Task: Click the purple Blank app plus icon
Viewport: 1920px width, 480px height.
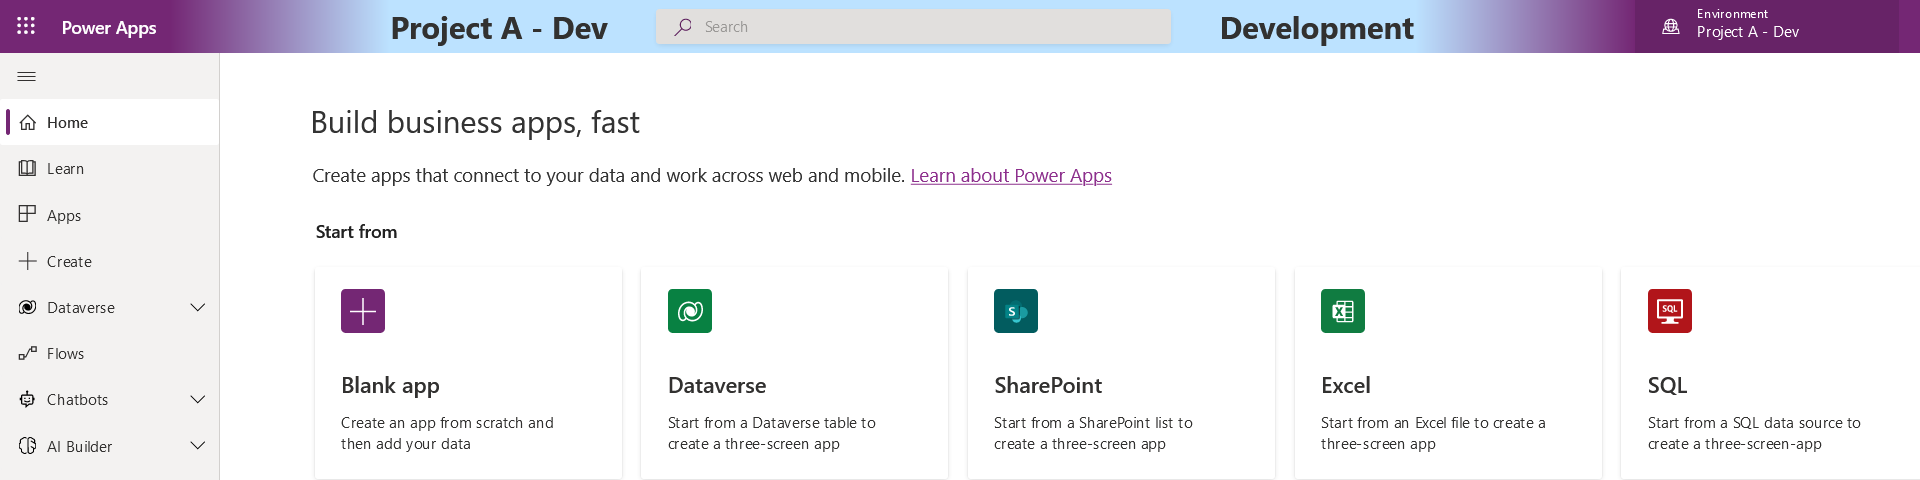Action: tap(363, 311)
